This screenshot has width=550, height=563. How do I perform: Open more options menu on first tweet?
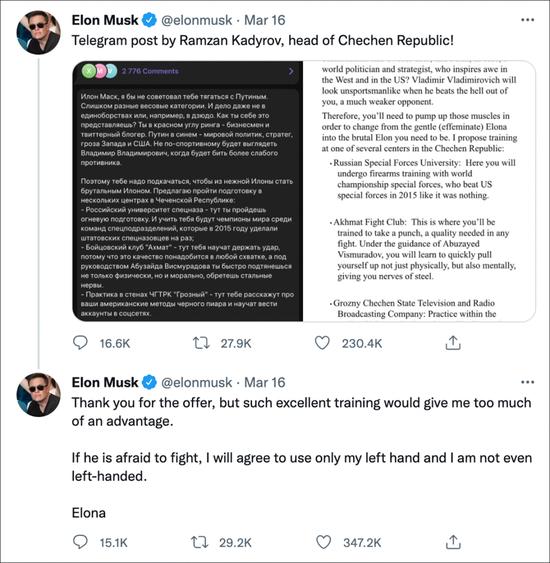527,20
